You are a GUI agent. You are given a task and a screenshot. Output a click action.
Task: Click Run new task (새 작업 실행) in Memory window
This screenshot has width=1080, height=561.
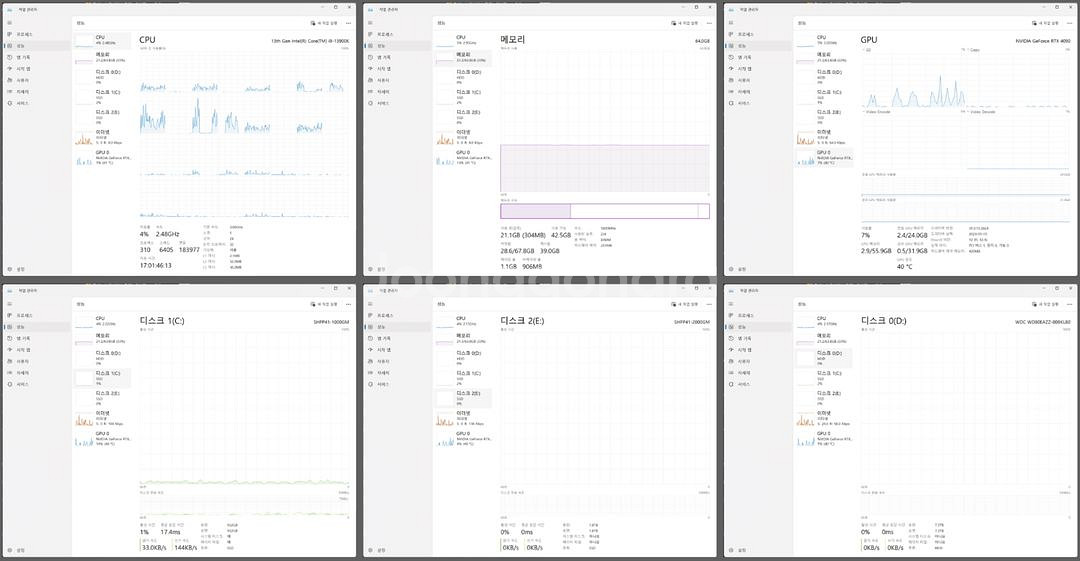click(685, 23)
